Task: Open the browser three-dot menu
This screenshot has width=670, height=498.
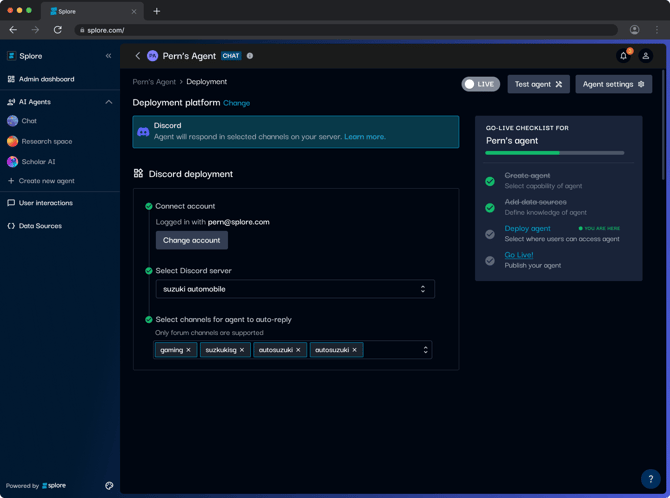Action: (x=657, y=29)
